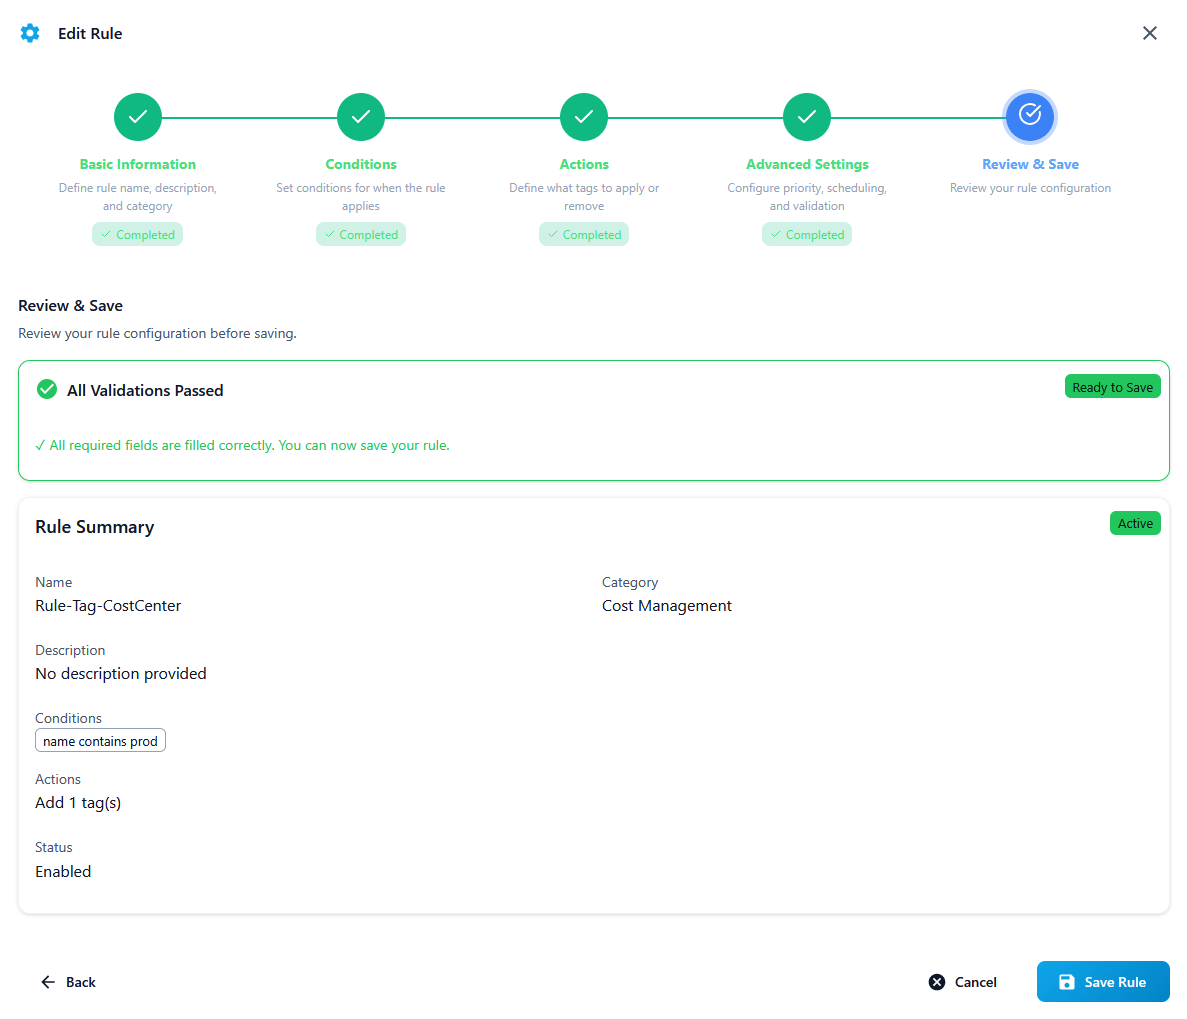The image size is (1187, 1019).
Task: Select the Actions step checkmark icon
Action: 584,116
